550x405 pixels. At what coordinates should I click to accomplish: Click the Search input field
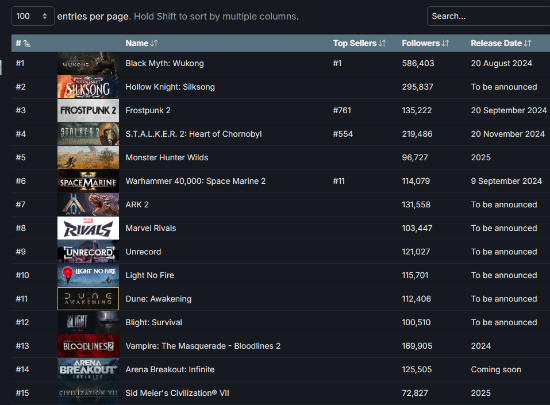tap(488, 16)
